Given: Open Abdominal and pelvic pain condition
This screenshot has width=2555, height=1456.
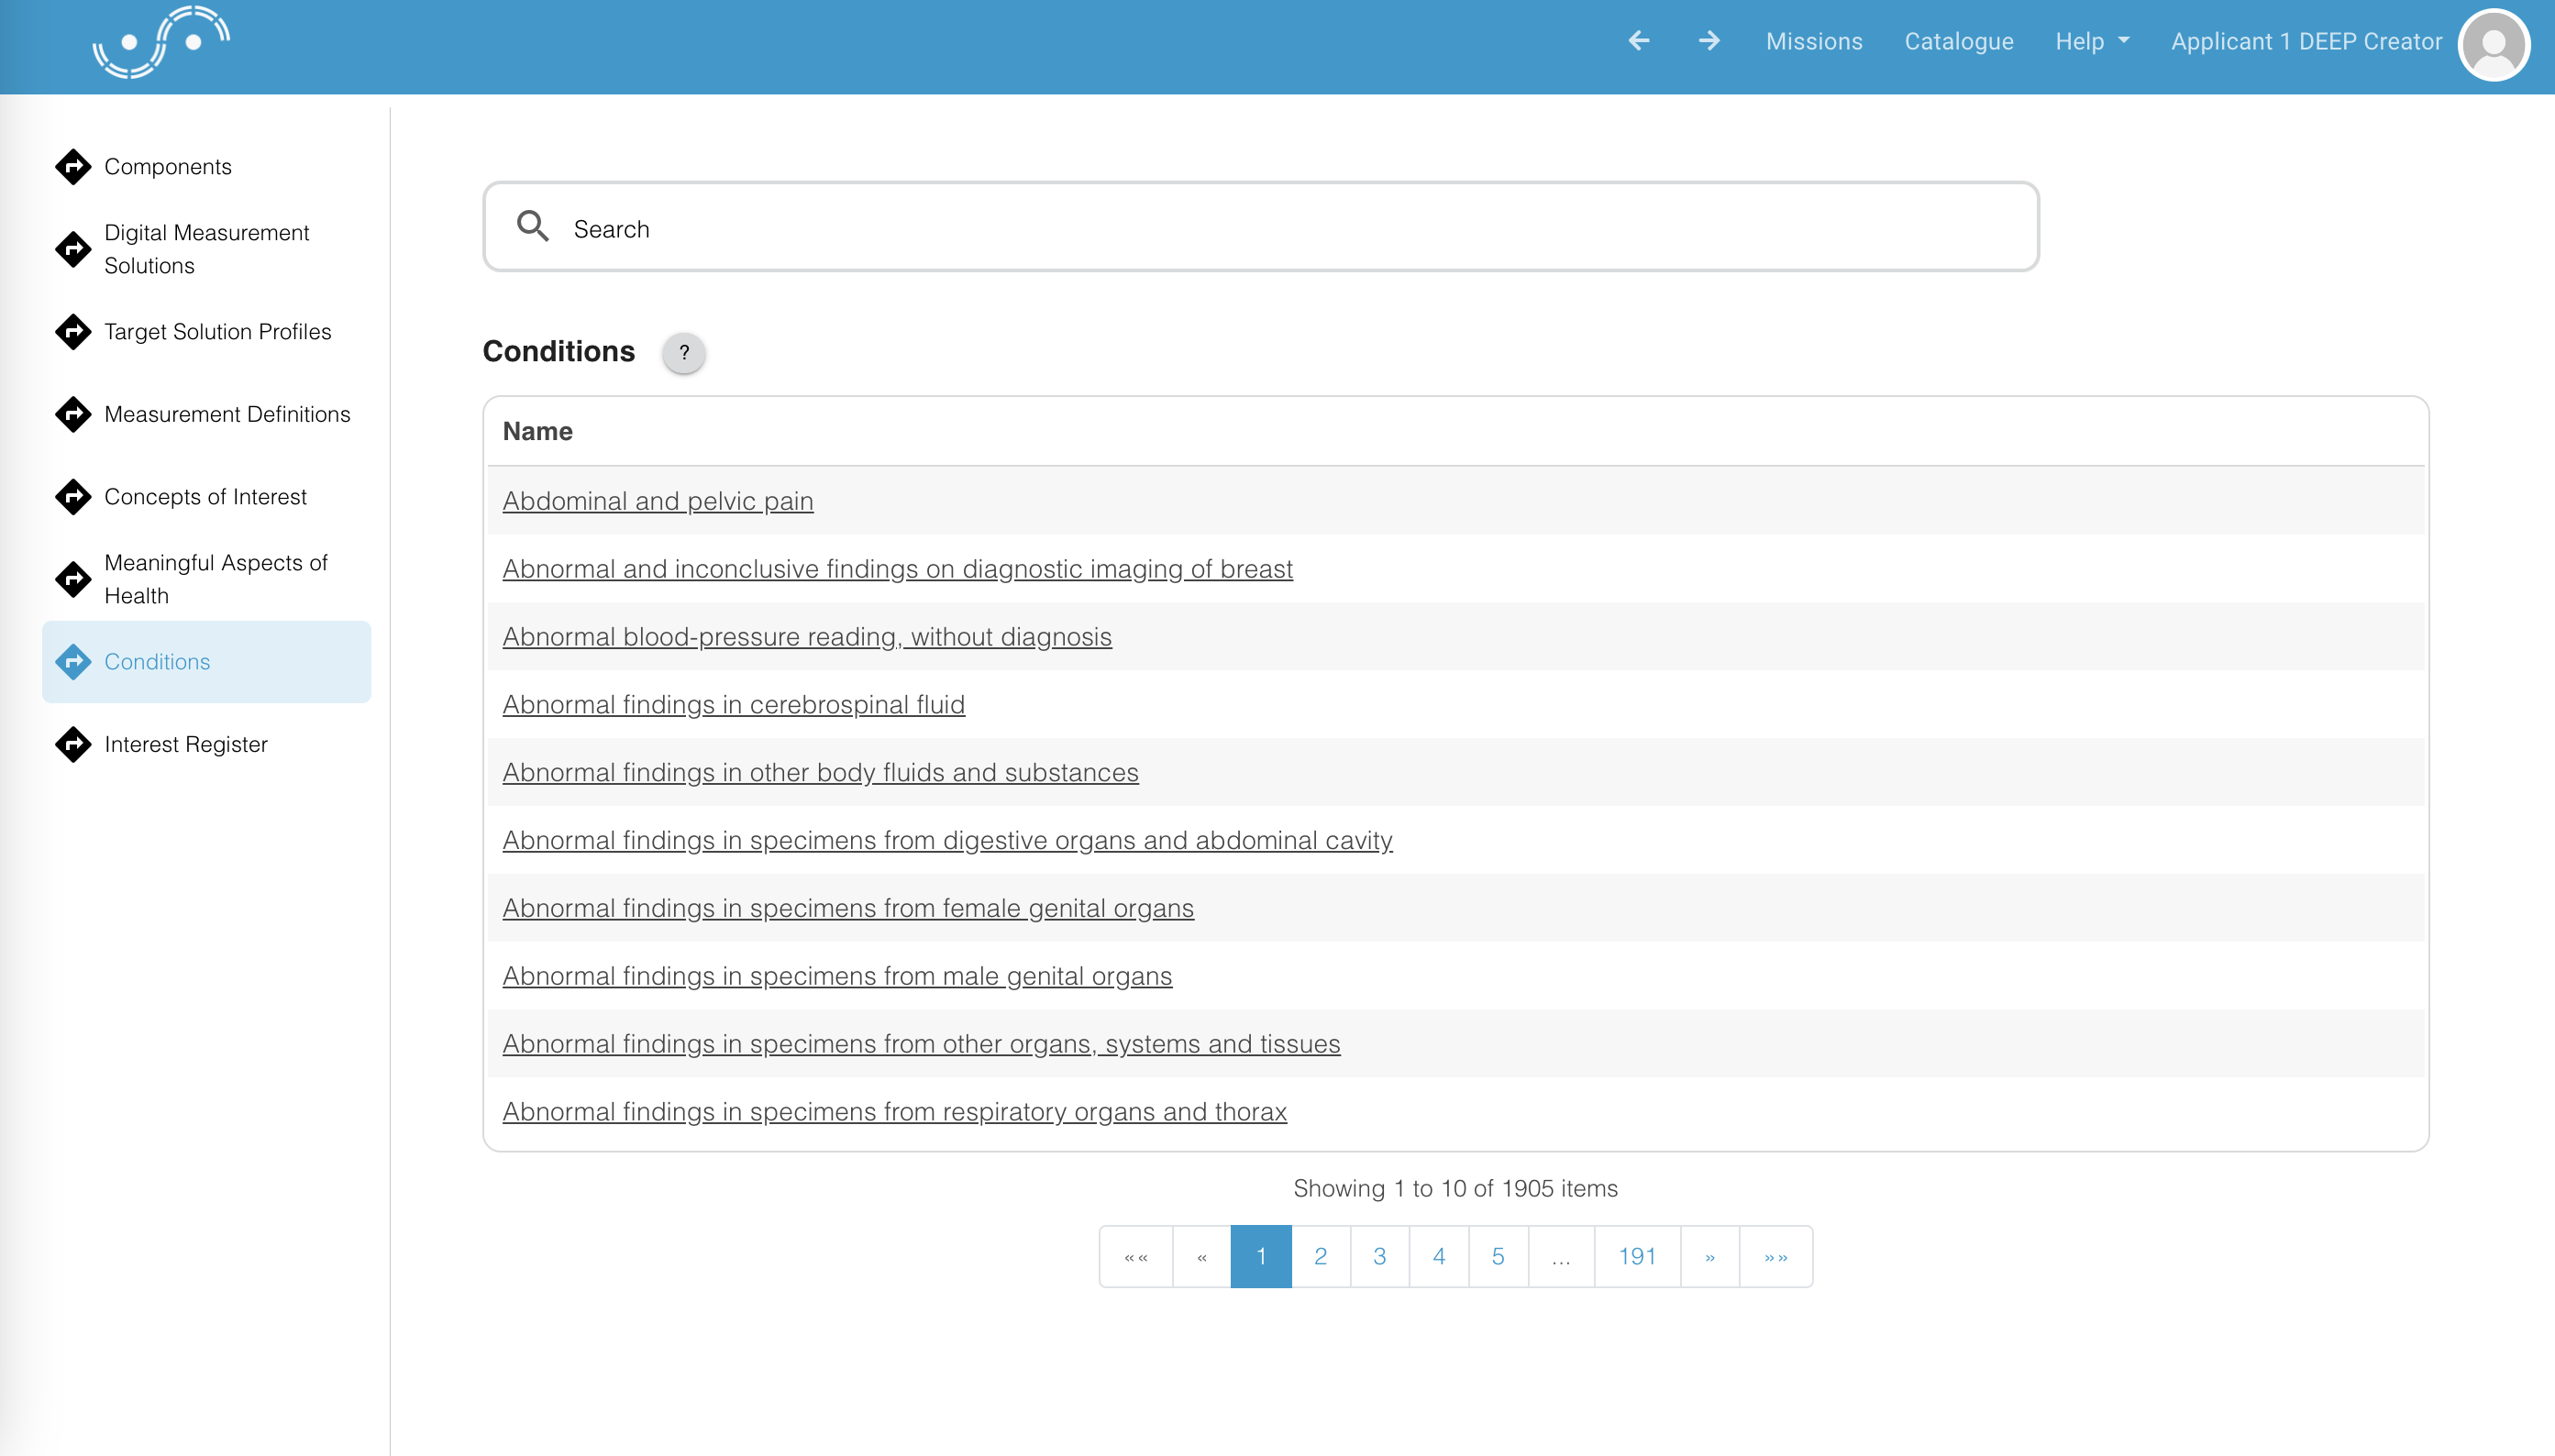Looking at the screenshot, I should tap(658, 501).
